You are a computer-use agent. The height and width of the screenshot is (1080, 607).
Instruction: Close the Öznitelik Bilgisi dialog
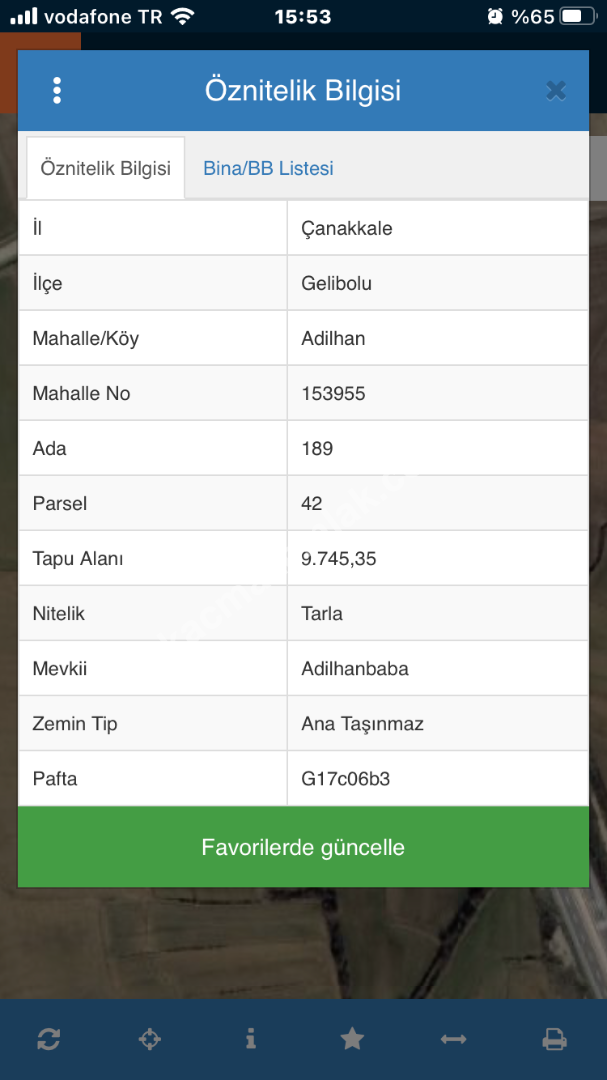pyautogui.click(x=556, y=91)
